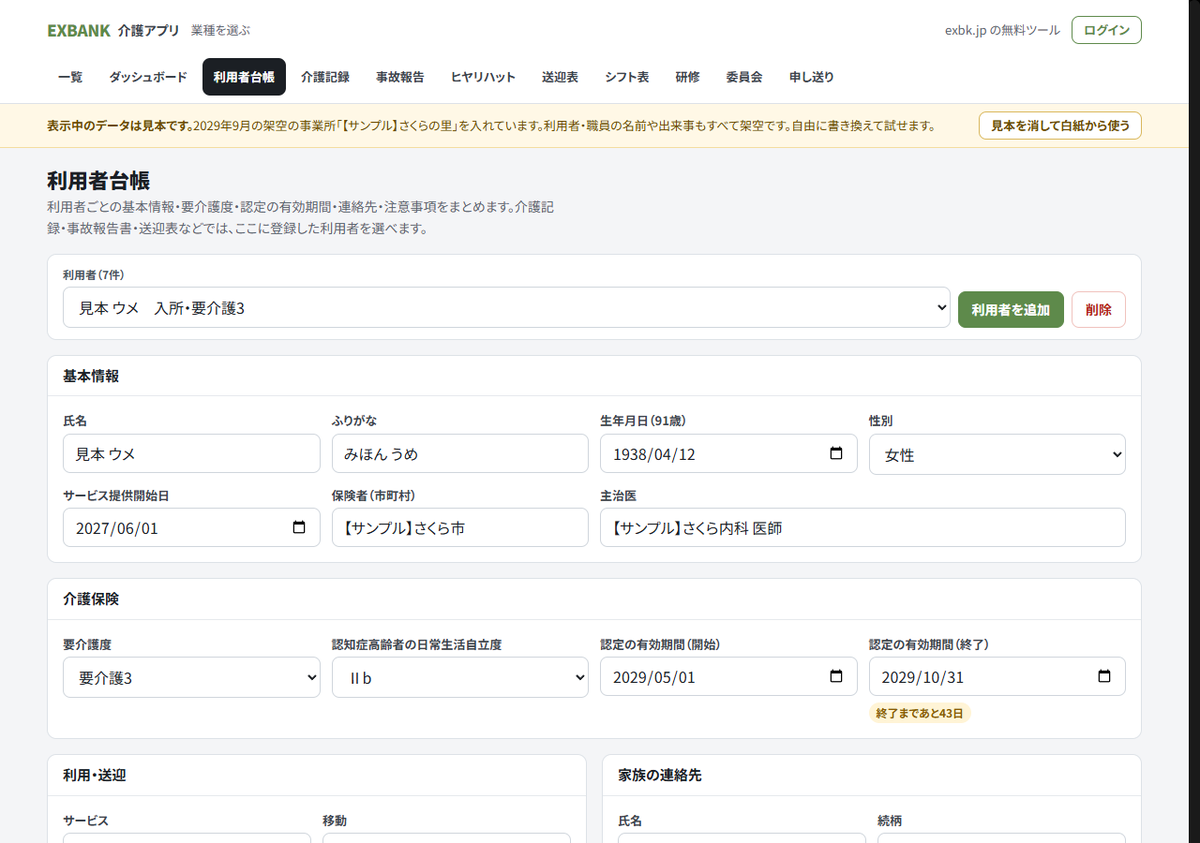Viewport: 1200px width, 843px height.
Task: Click the 終了まであと43日 badge
Action: tap(920, 713)
